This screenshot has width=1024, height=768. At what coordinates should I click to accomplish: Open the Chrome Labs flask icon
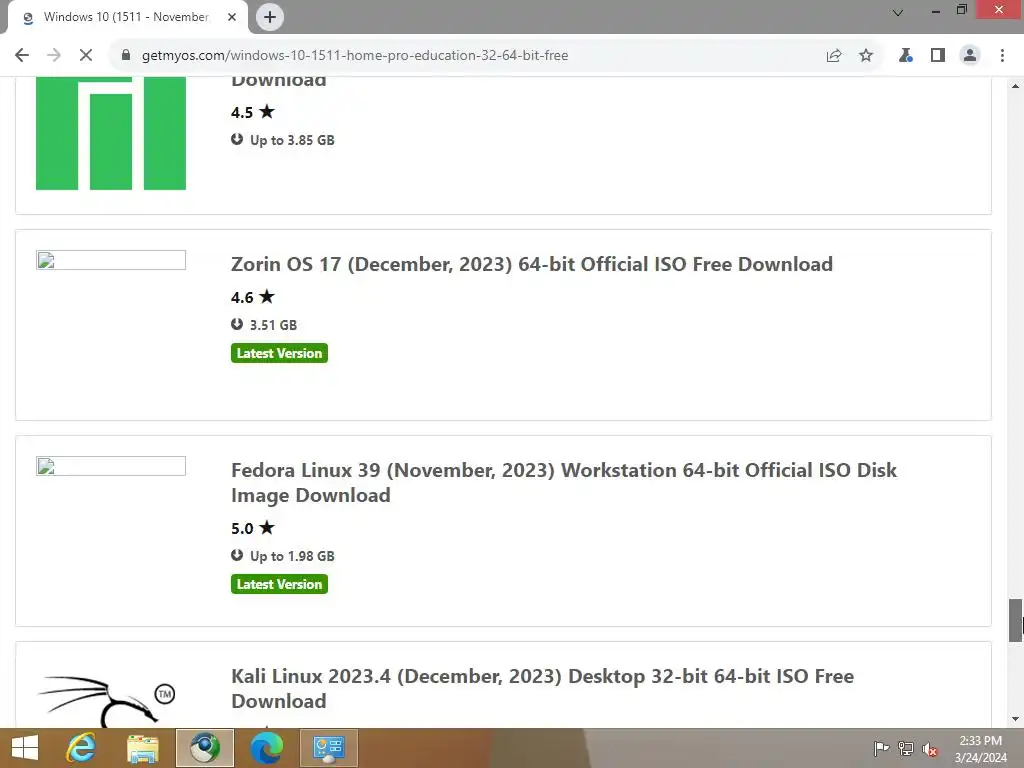click(x=905, y=56)
